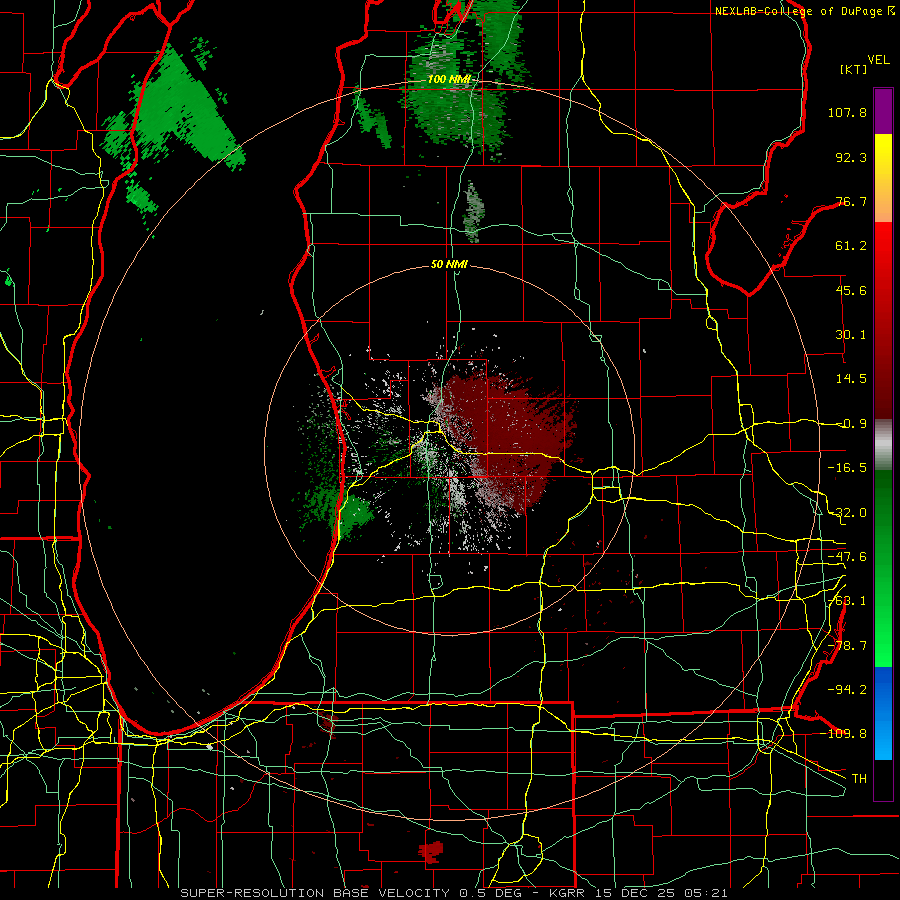This screenshot has width=900, height=900.
Task: Click the -94.2 value on velocity scale
Action: pos(847,690)
